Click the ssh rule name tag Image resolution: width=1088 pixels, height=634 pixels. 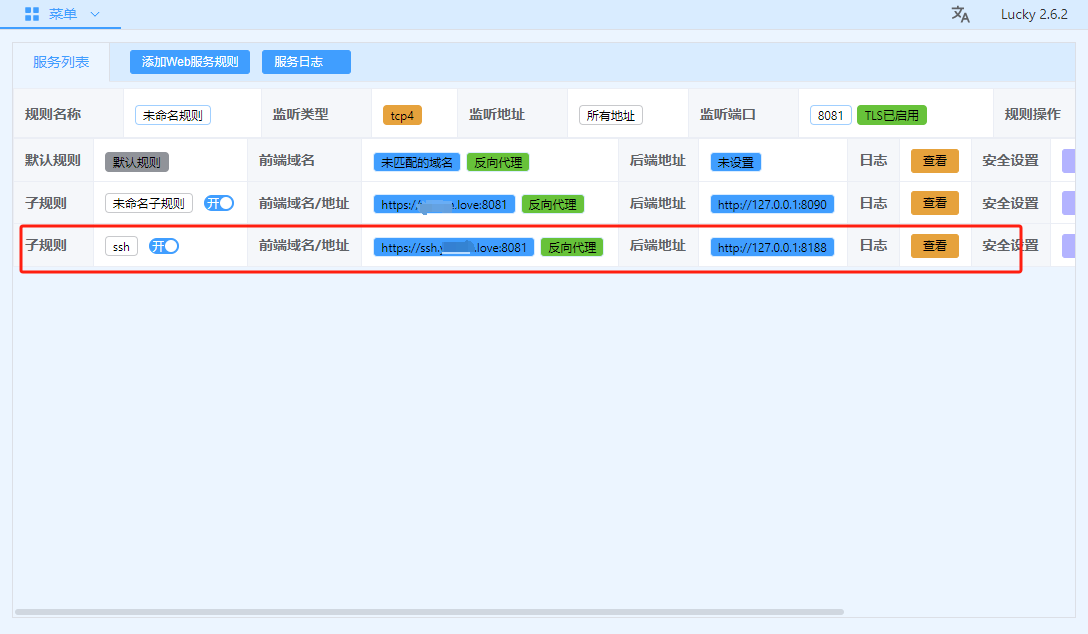point(121,246)
